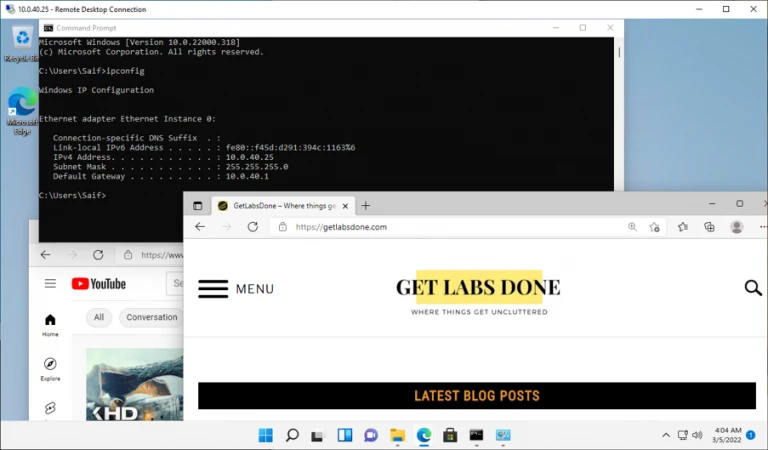Open the HD video thumbnail on YouTube
The width and height of the screenshot is (768, 450).
[135, 384]
